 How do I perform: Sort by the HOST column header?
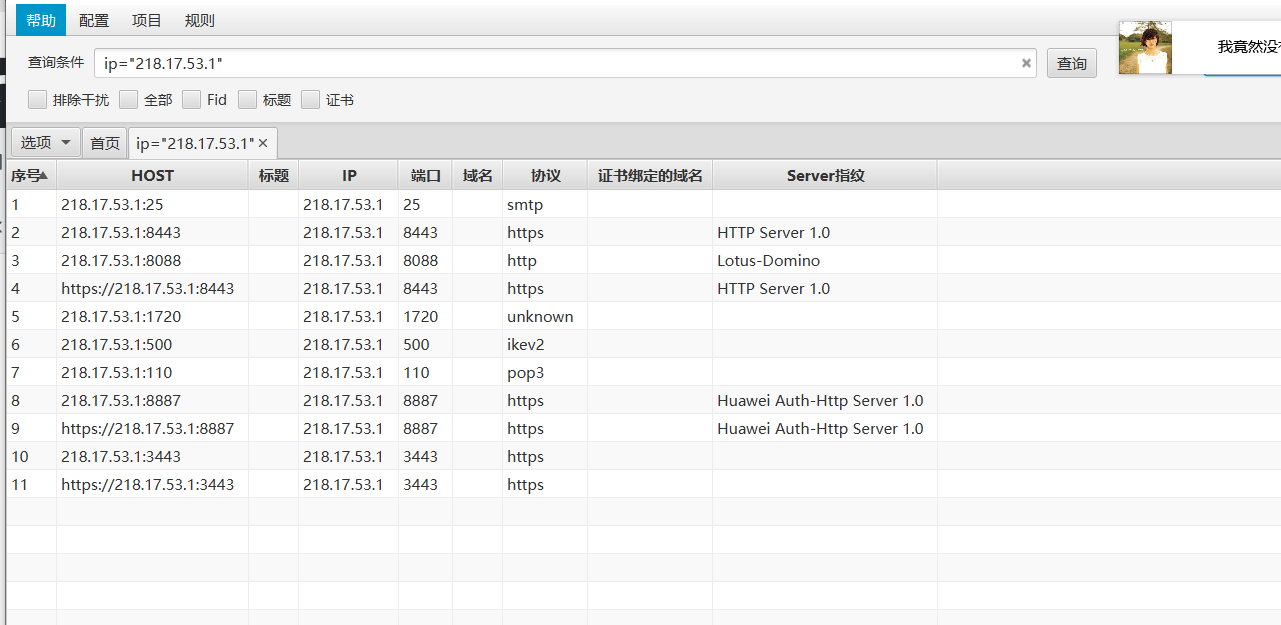[152, 176]
